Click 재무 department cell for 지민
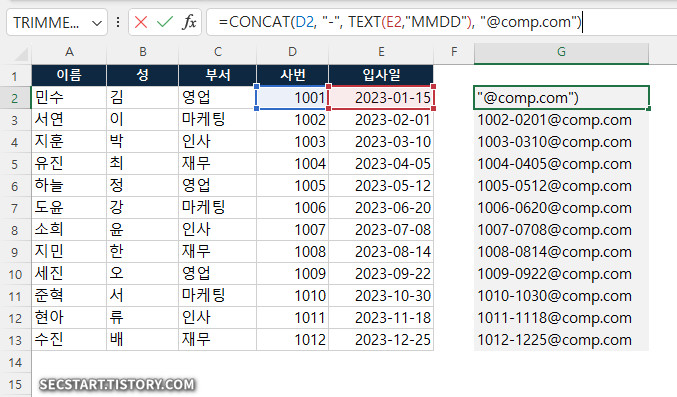This screenshot has width=677, height=397. pyautogui.click(x=218, y=252)
